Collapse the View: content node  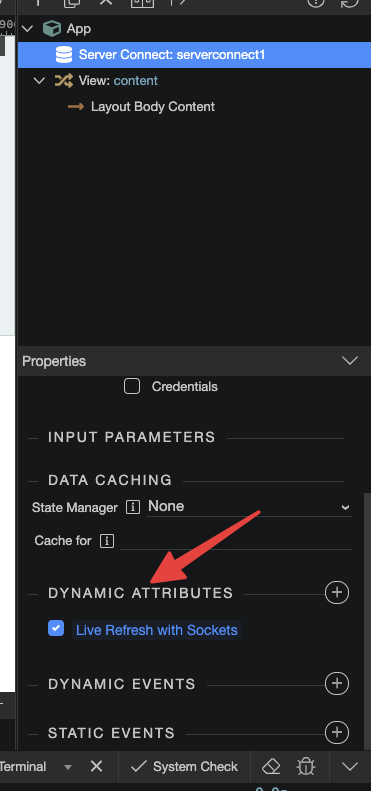click(39, 81)
